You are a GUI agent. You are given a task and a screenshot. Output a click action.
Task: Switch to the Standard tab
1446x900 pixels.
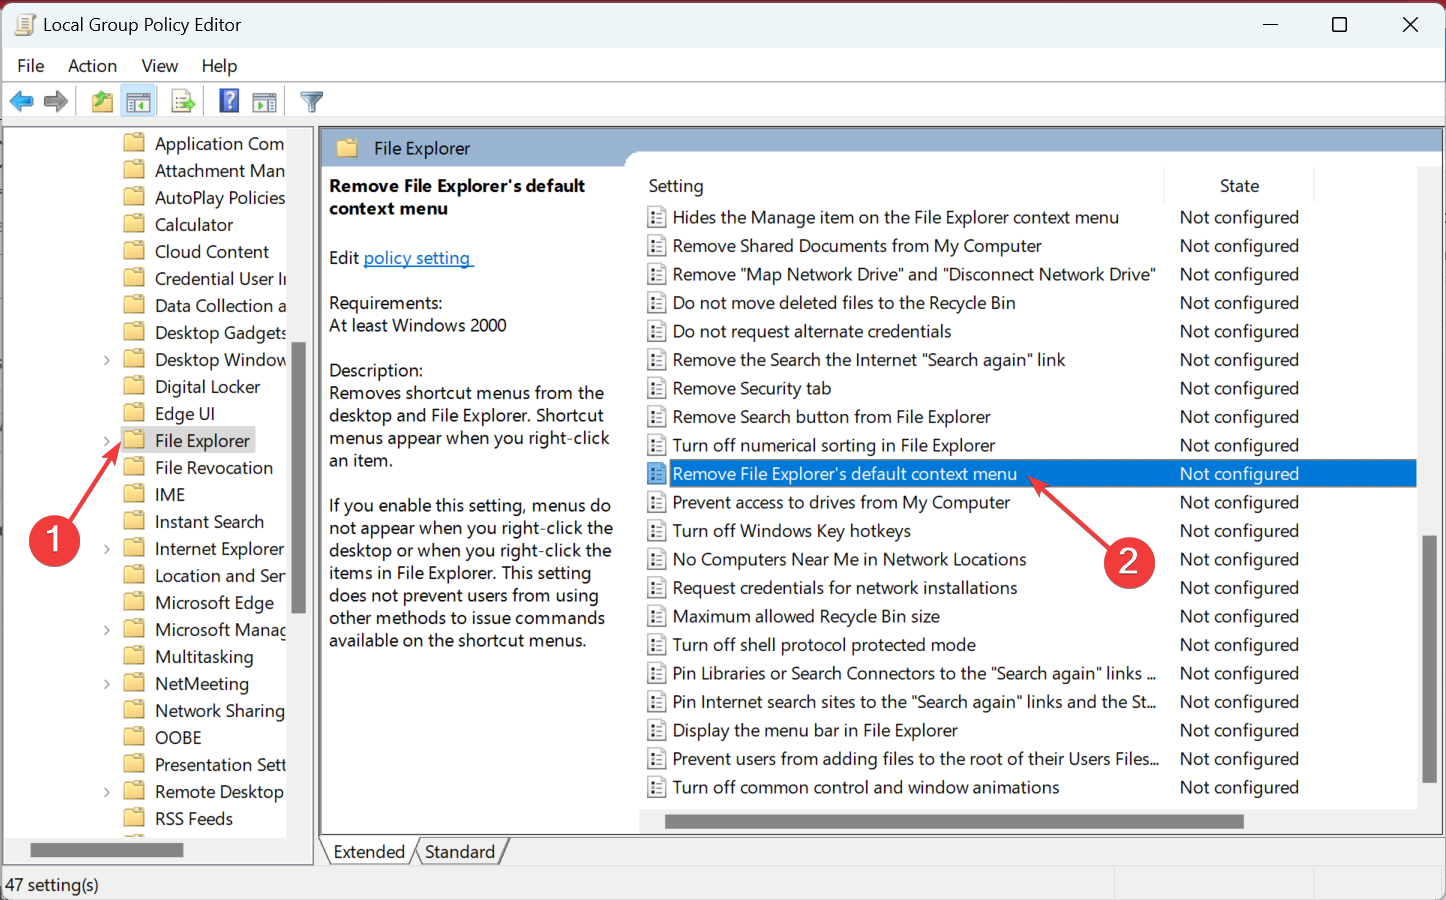pos(459,852)
